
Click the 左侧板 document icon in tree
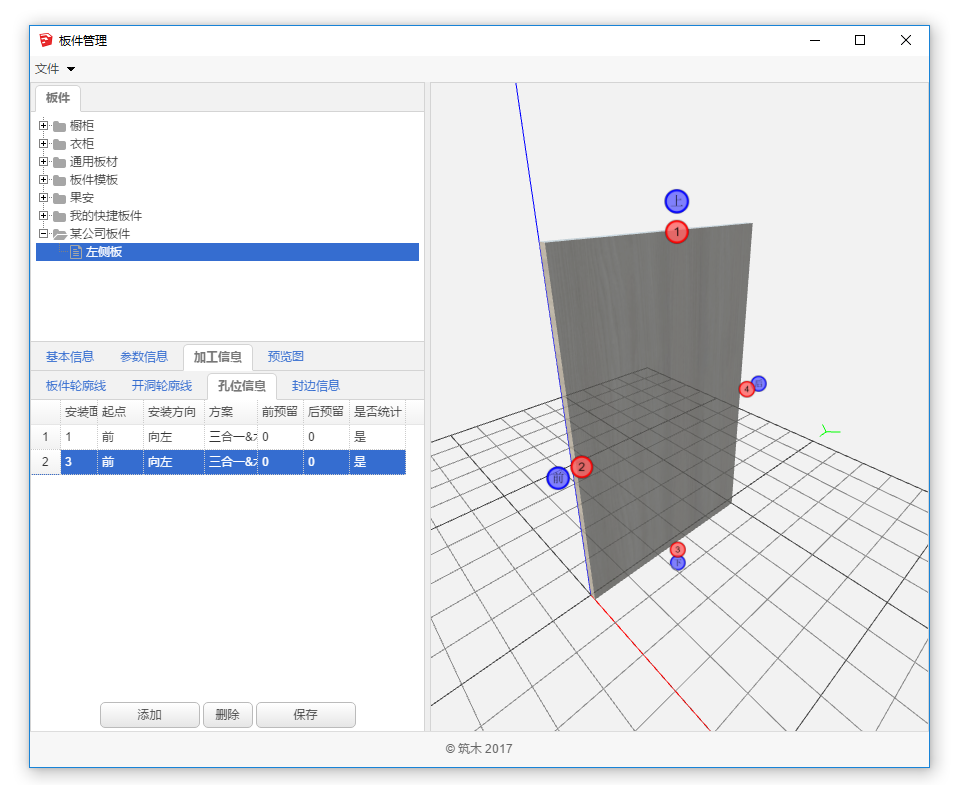click(x=76, y=252)
